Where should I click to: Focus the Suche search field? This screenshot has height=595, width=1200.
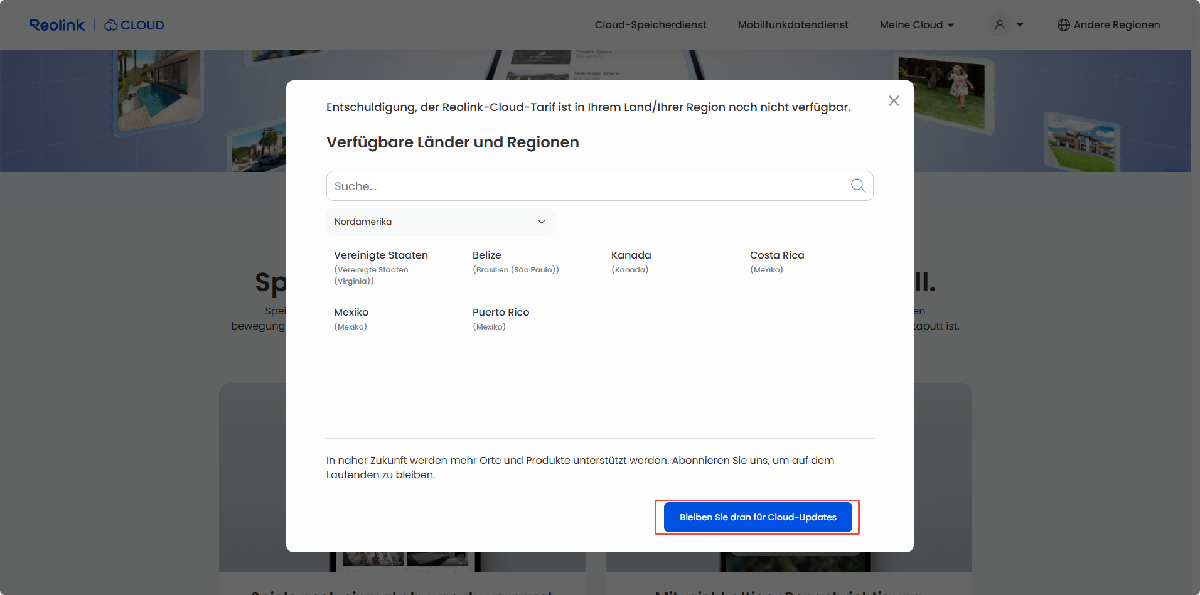(600, 186)
